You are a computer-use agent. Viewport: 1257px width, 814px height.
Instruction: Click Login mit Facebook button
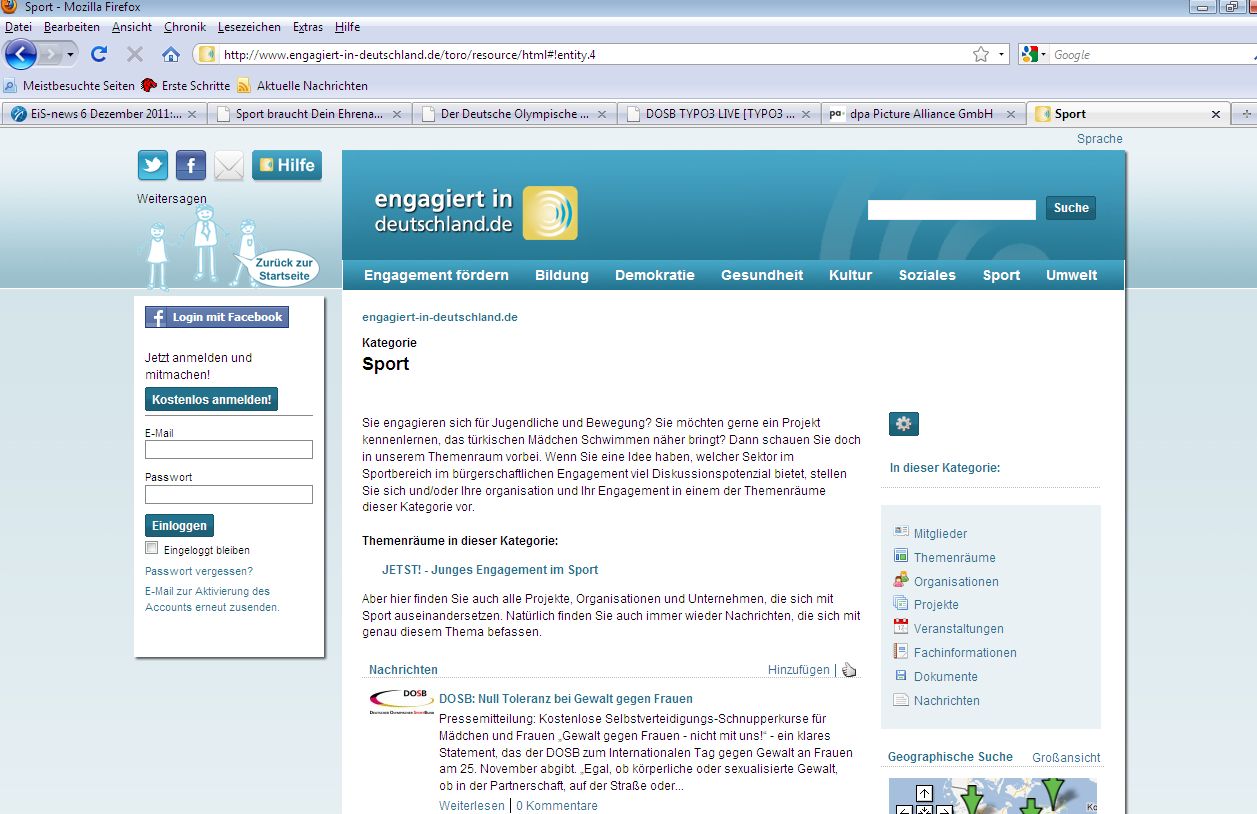click(217, 317)
